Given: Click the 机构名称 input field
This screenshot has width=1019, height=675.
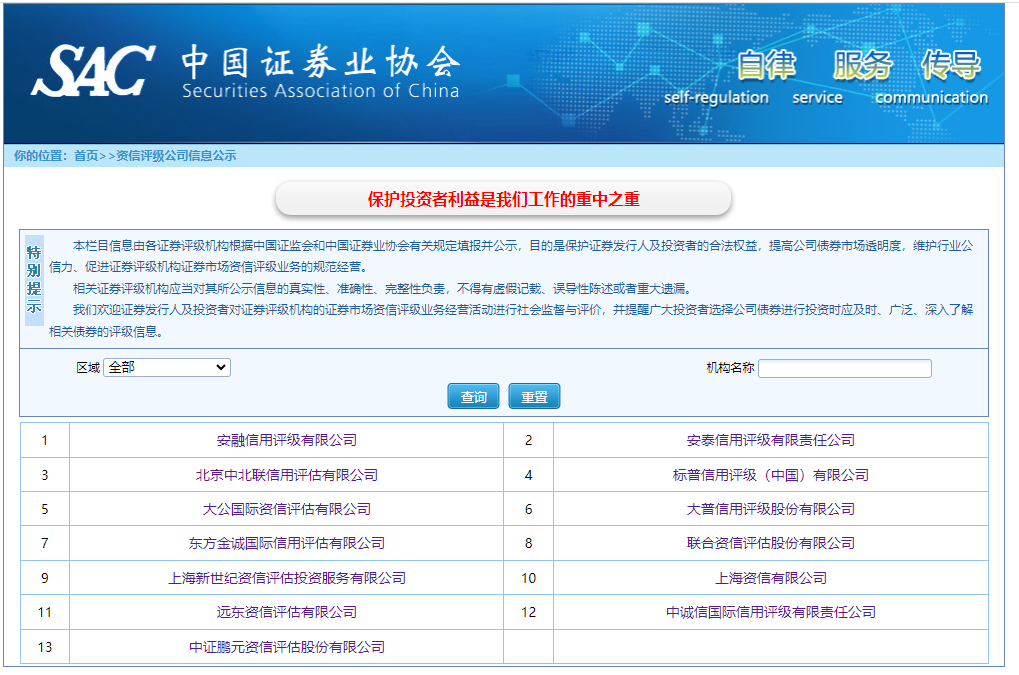Looking at the screenshot, I should (x=845, y=368).
